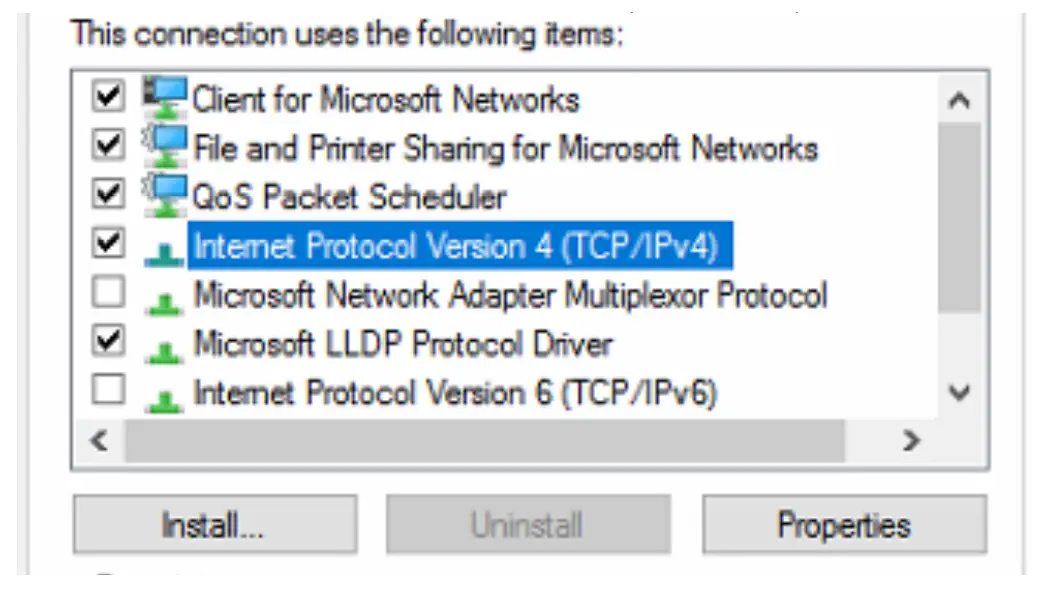Select Microsoft LLDP Protocol Driver item
Image resolution: width=1043 pixels, height=613 pixels.
(x=402, y=344)
